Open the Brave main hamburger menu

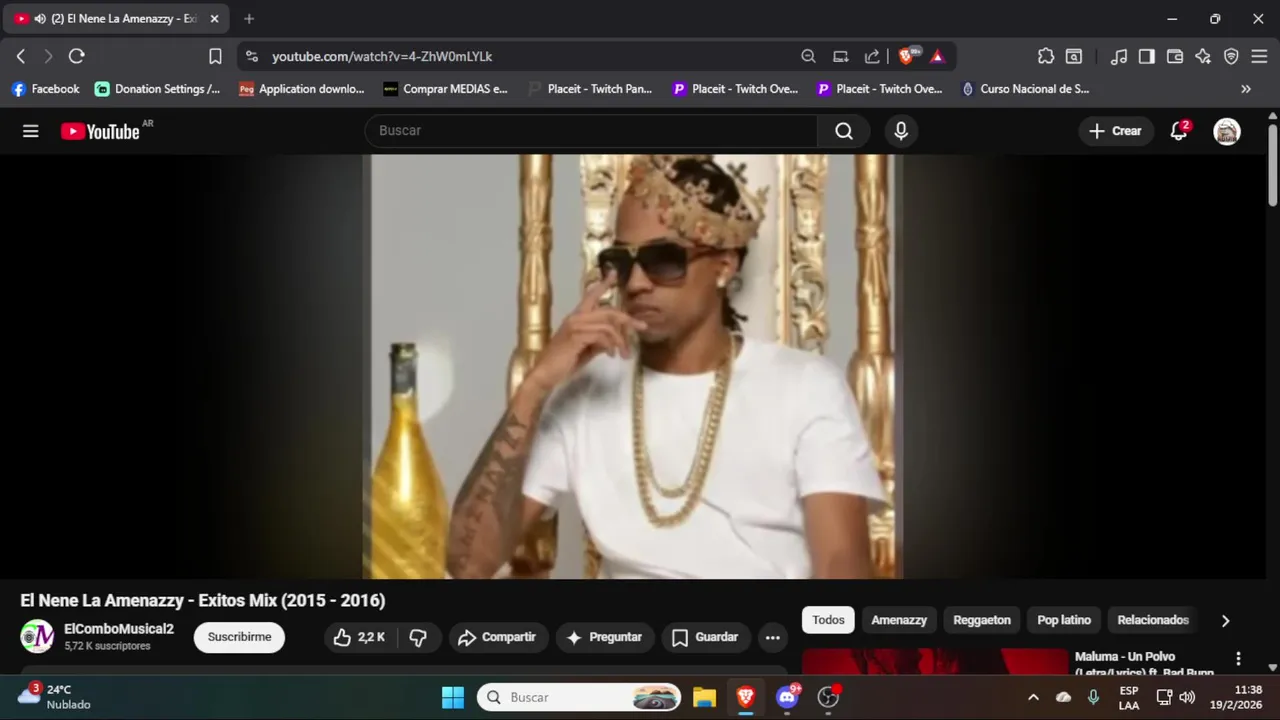click(x=1259, y=56)
